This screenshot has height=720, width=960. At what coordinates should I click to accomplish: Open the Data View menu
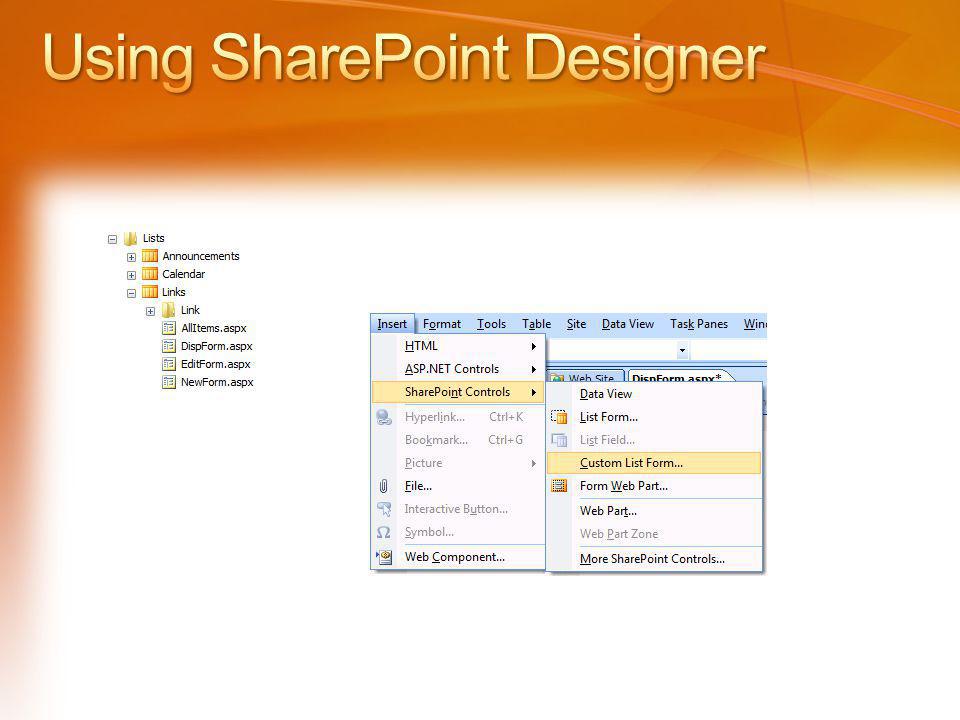coord(628,324)
